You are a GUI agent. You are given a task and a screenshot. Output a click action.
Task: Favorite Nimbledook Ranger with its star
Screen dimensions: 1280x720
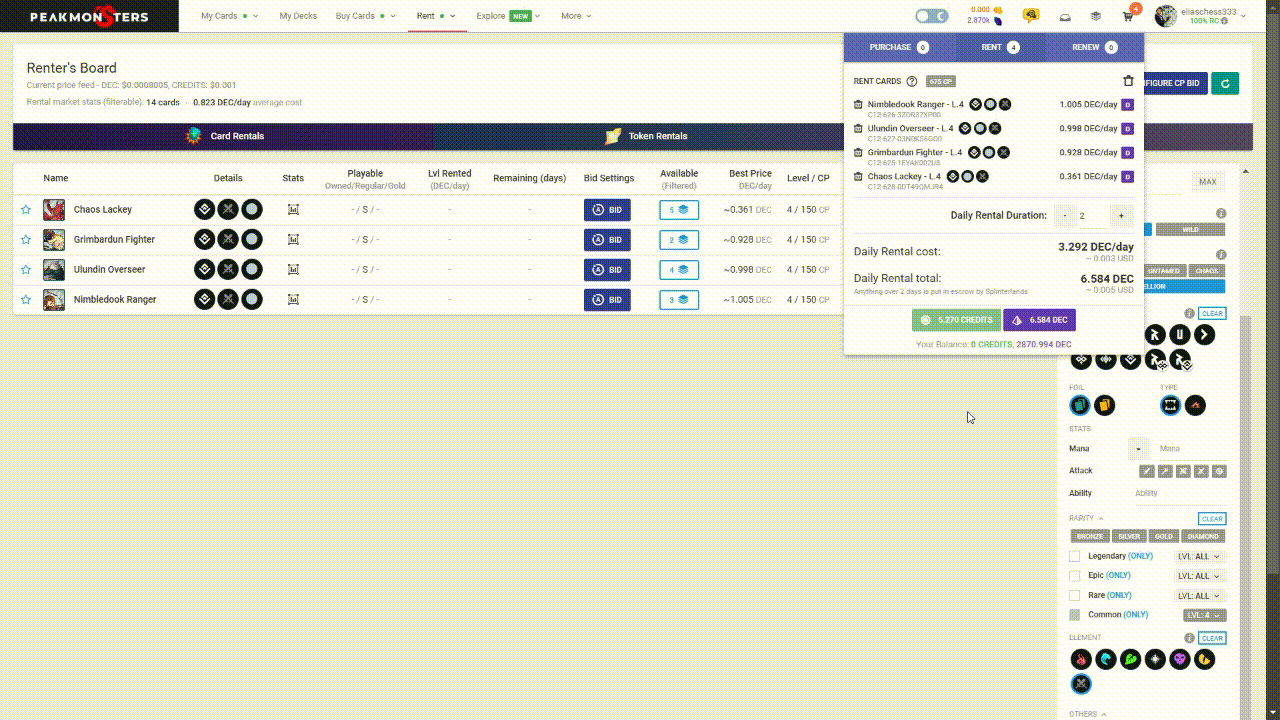(26, 300)
